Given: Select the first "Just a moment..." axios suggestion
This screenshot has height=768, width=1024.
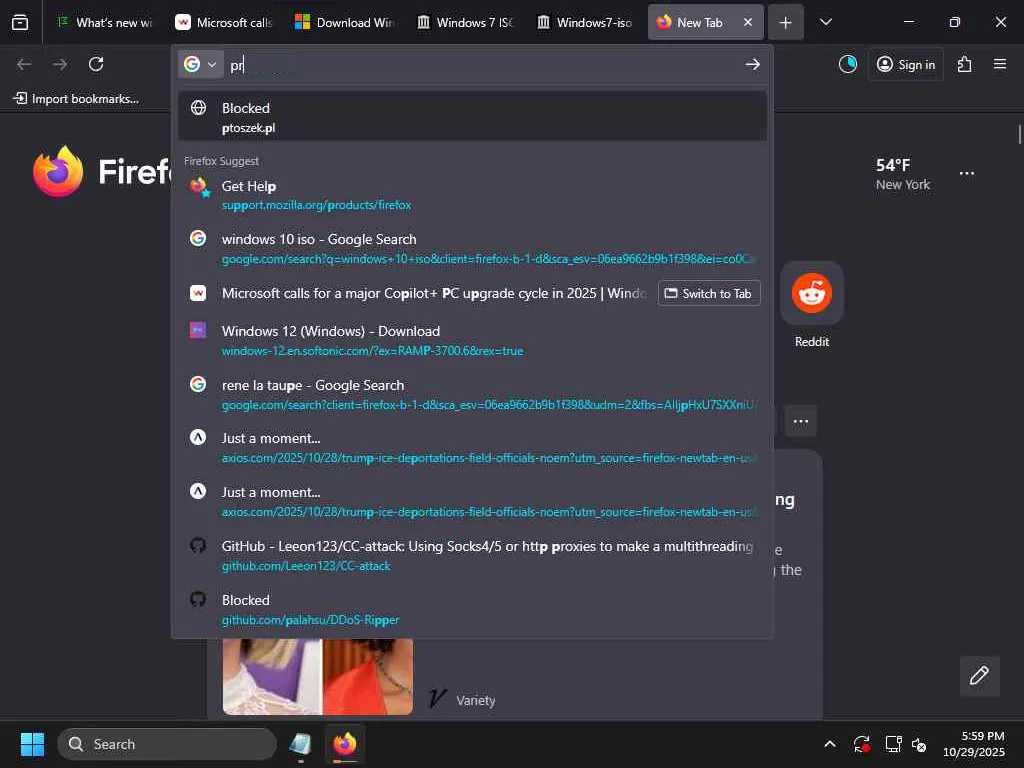Looking at the screenshot, I should [472, 447].
